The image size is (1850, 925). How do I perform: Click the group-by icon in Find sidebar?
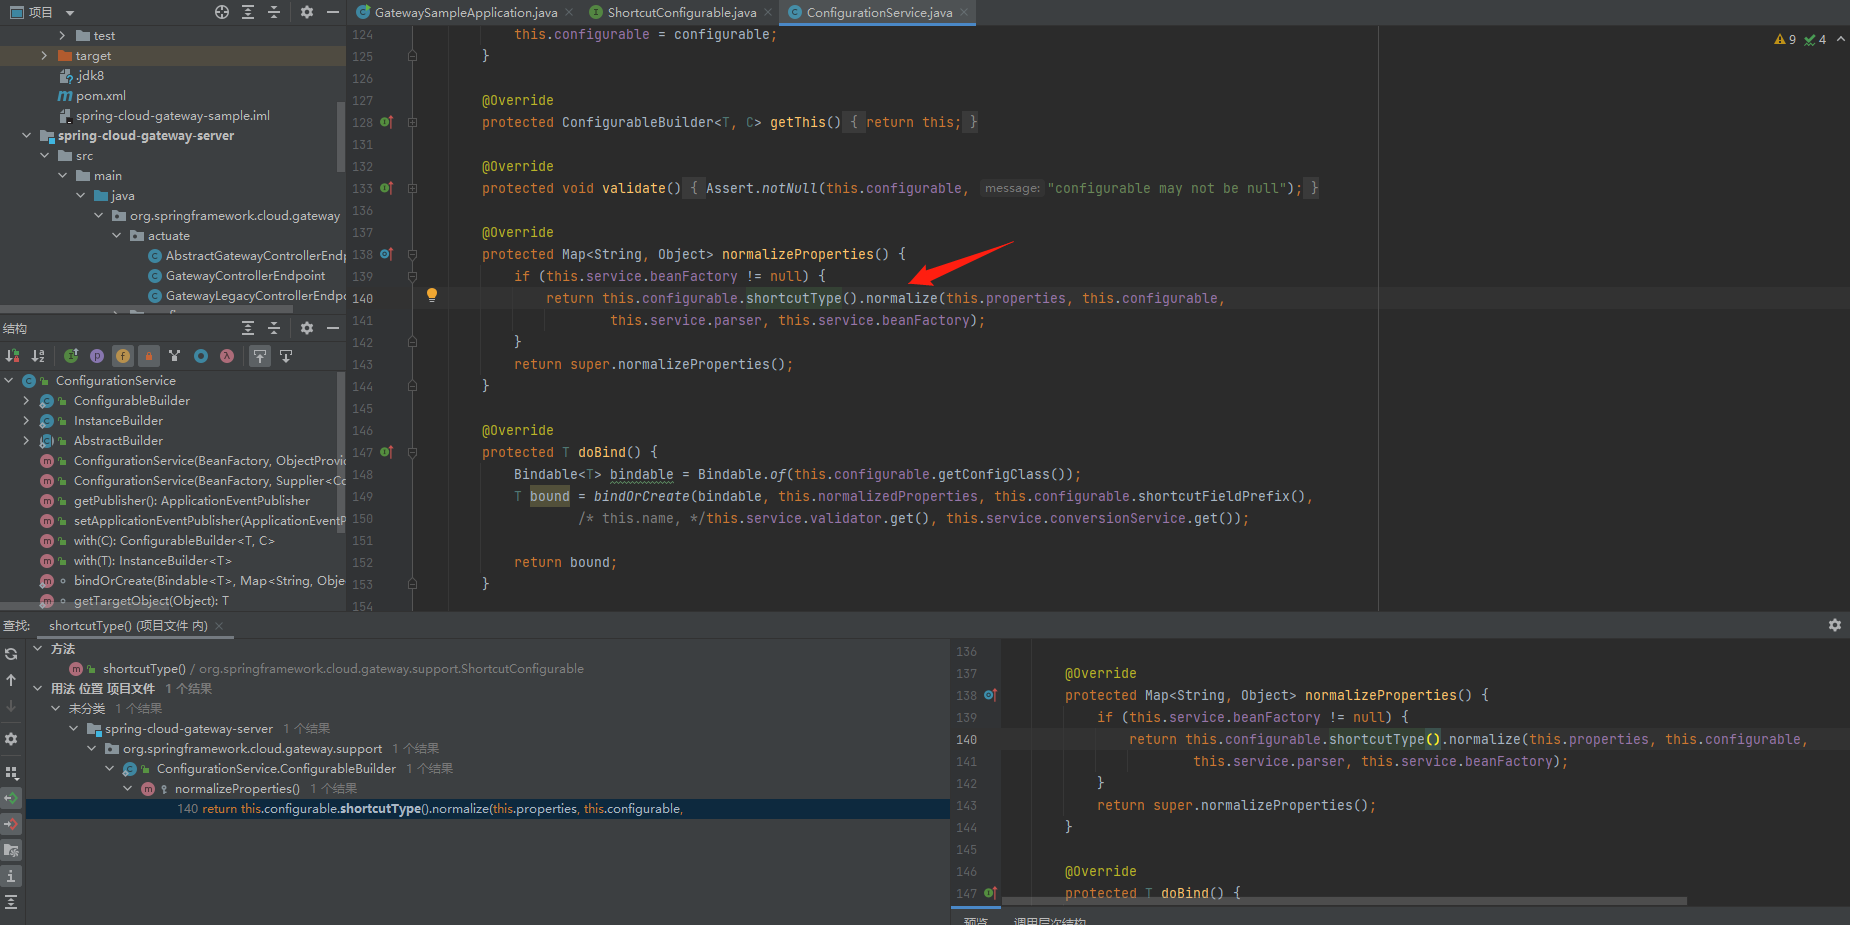tap(11, 773)
